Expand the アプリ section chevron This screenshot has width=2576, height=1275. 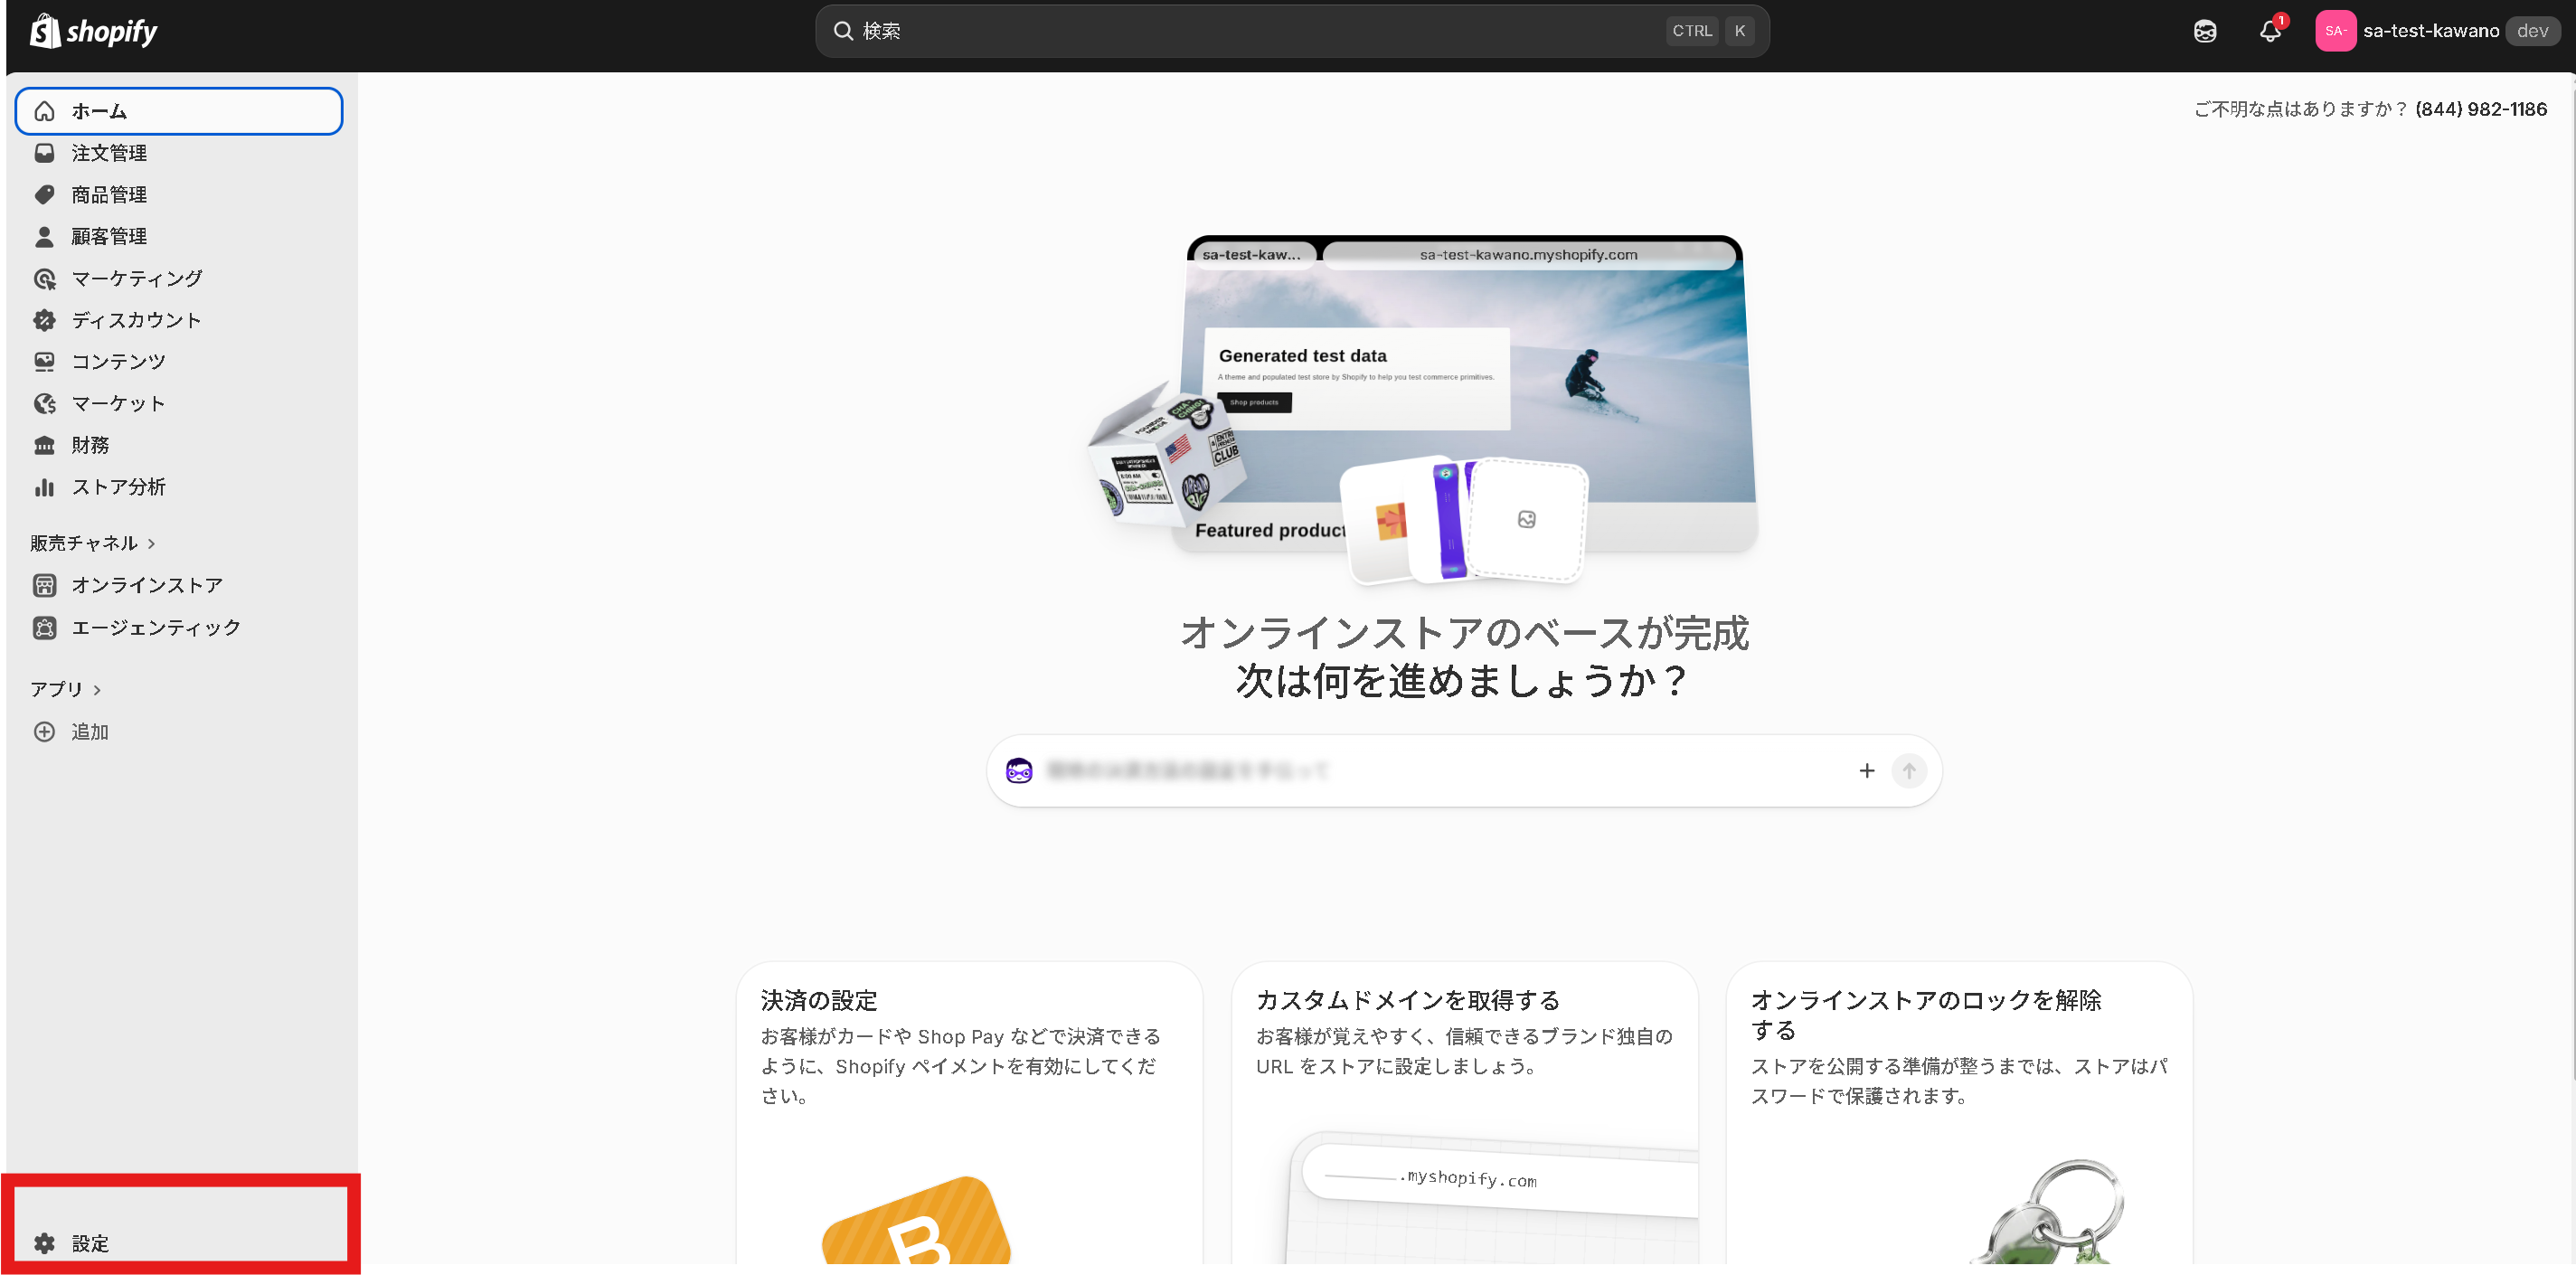point(97,690)
